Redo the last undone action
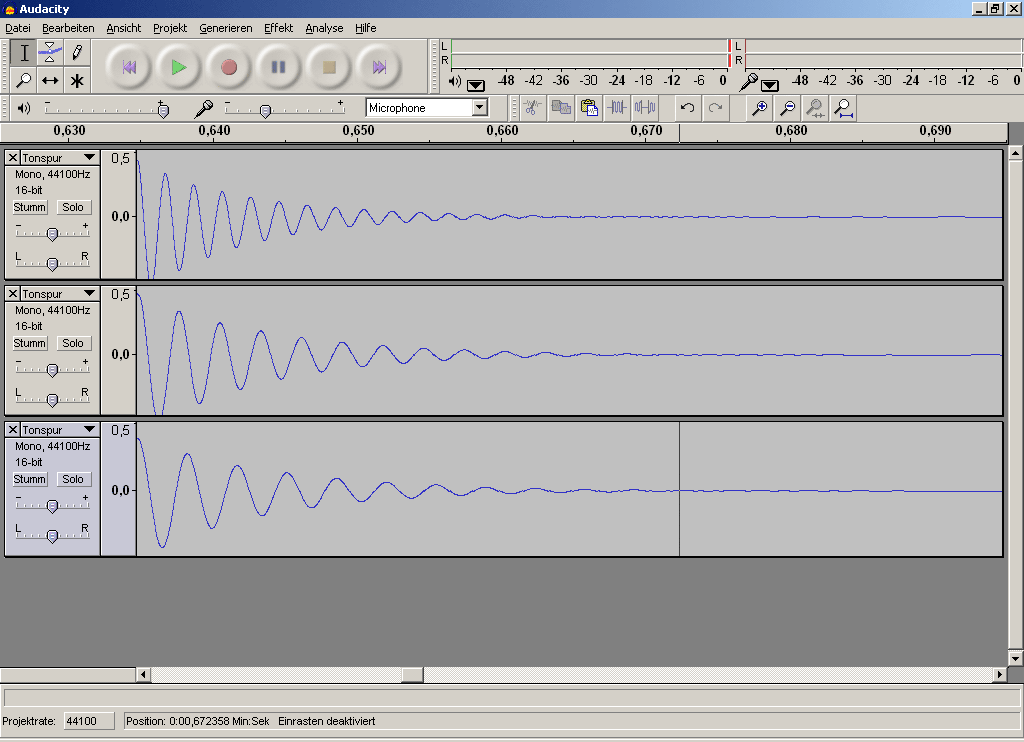 (715, 108)
